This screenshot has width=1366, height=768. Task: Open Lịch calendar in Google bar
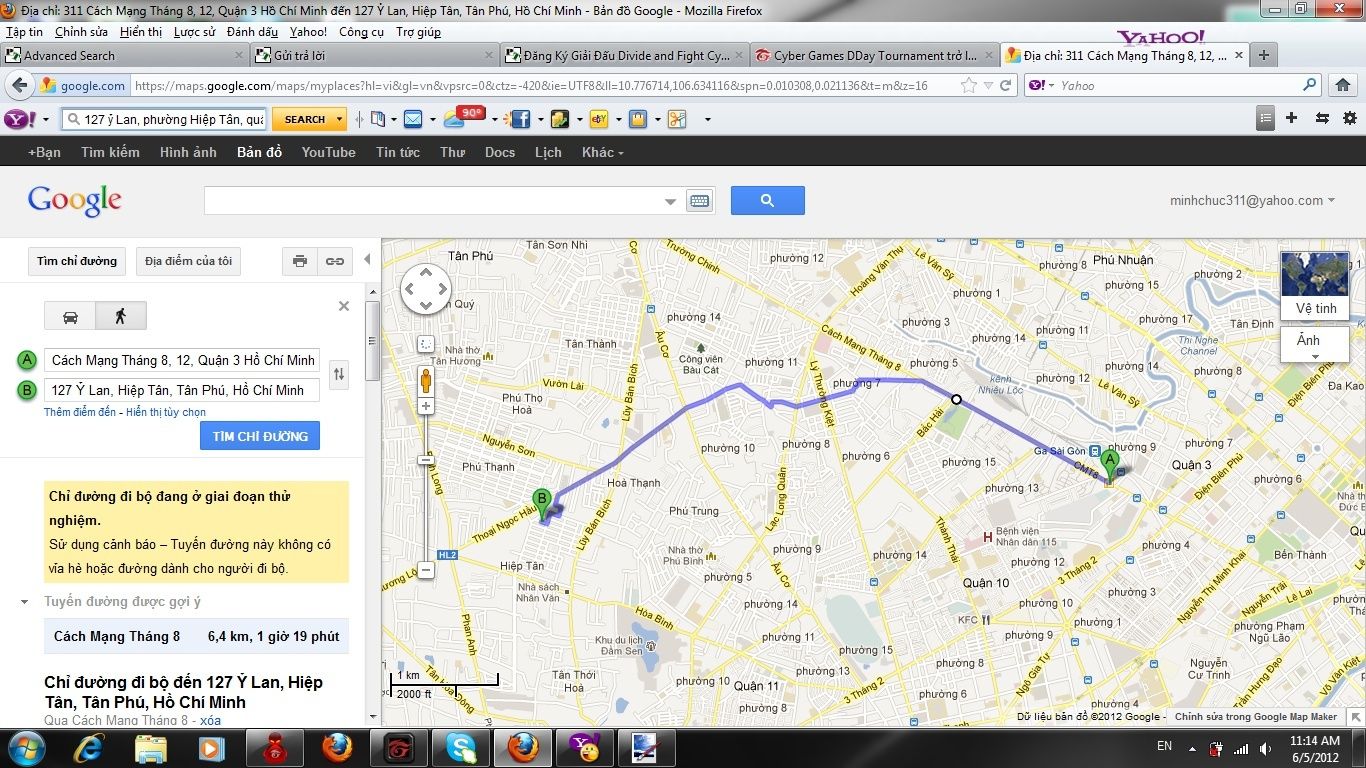(548, 152)
